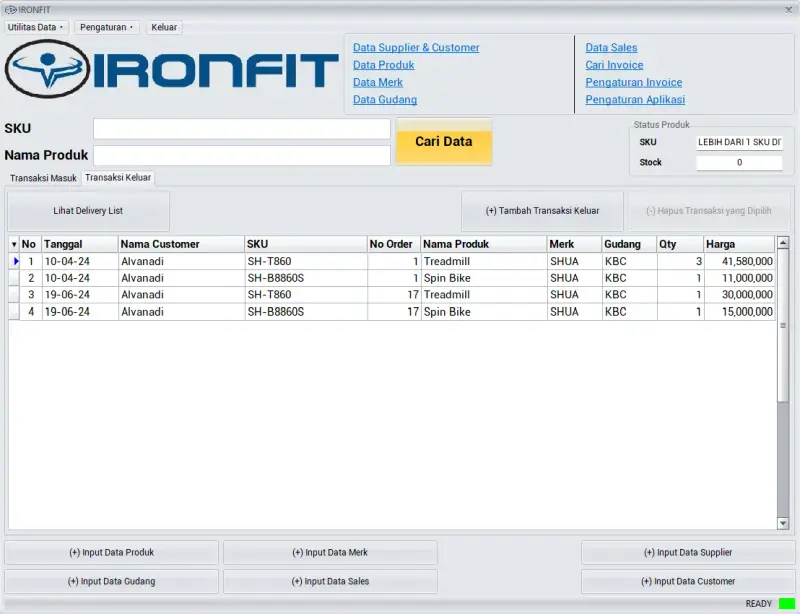Open the grid header selector dropdown arrow
The width and height of the screenshot is (800, 614).
tap(14, 244)
